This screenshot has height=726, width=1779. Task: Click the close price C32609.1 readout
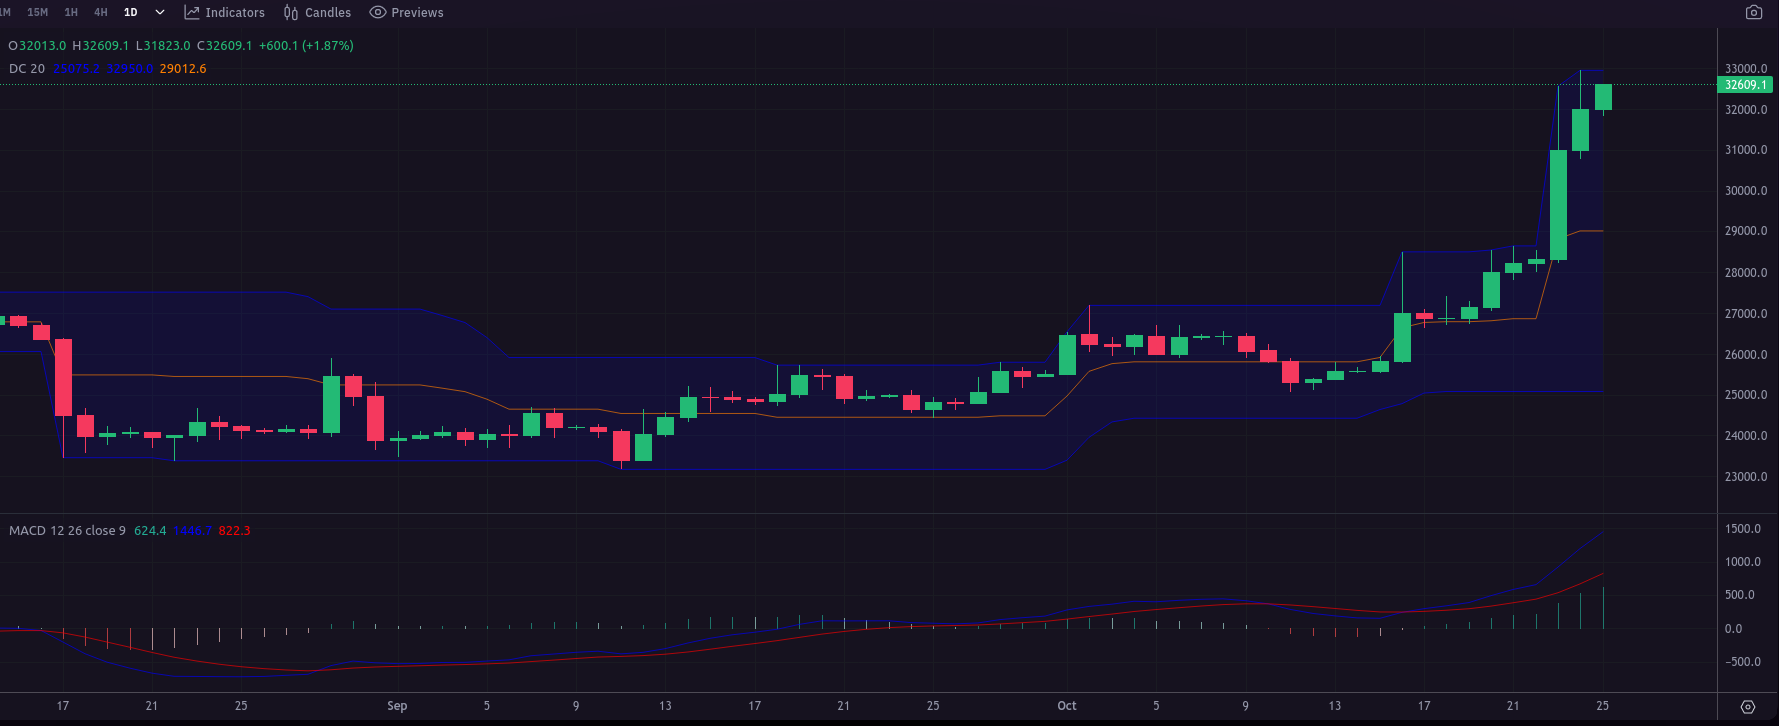225,46
